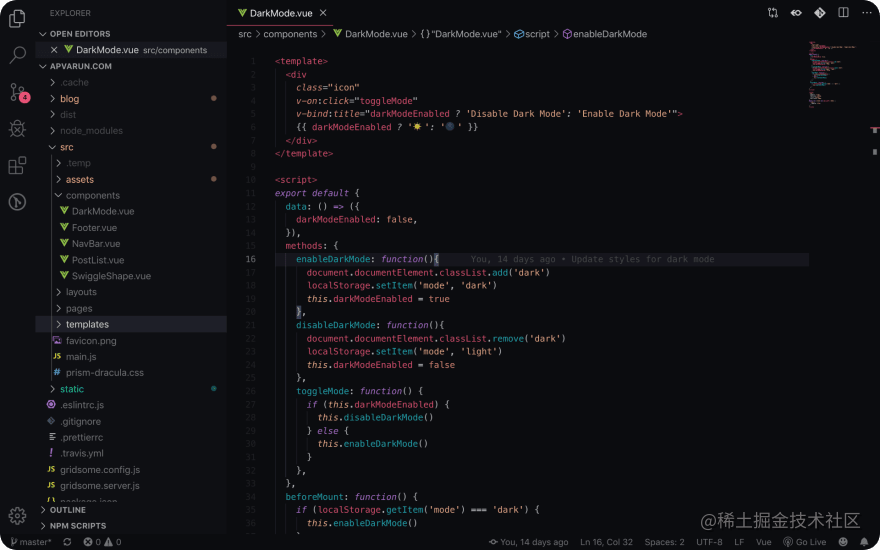Screen dimensions: 880x550
Task: Click the master branch in status bar
Action: (31, 542)
